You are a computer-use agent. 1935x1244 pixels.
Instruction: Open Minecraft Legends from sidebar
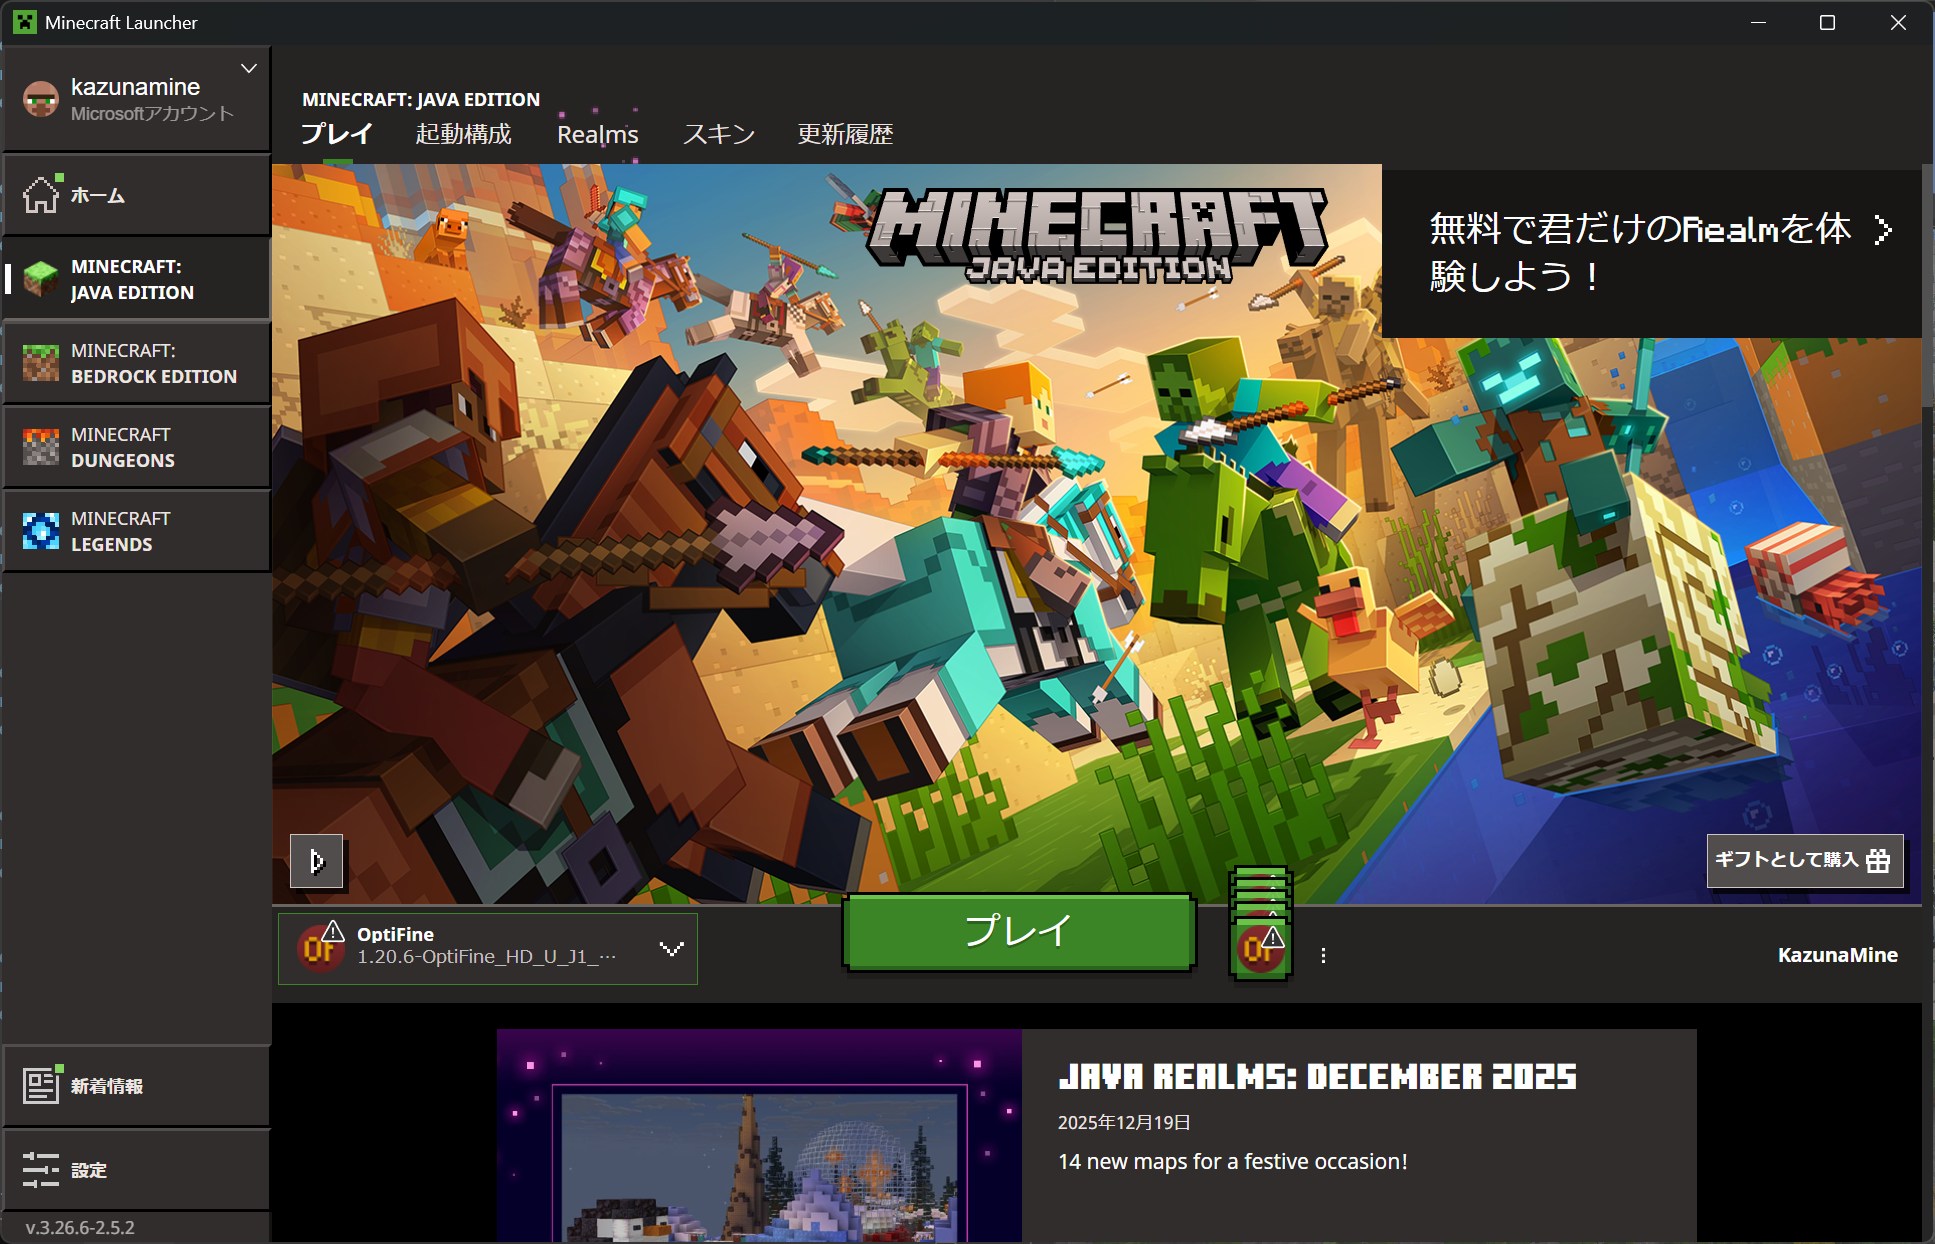[136, 532]
